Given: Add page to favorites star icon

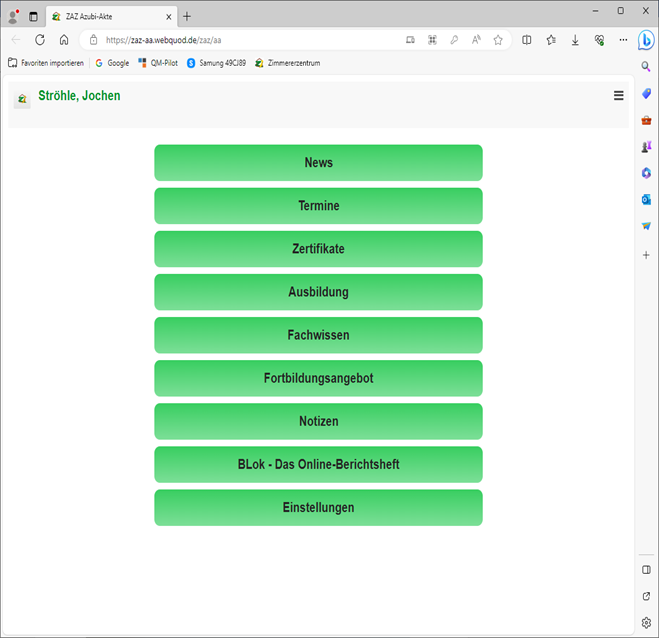Looking at the screenshot, I should pyautogui.click(x=498, y=40).
